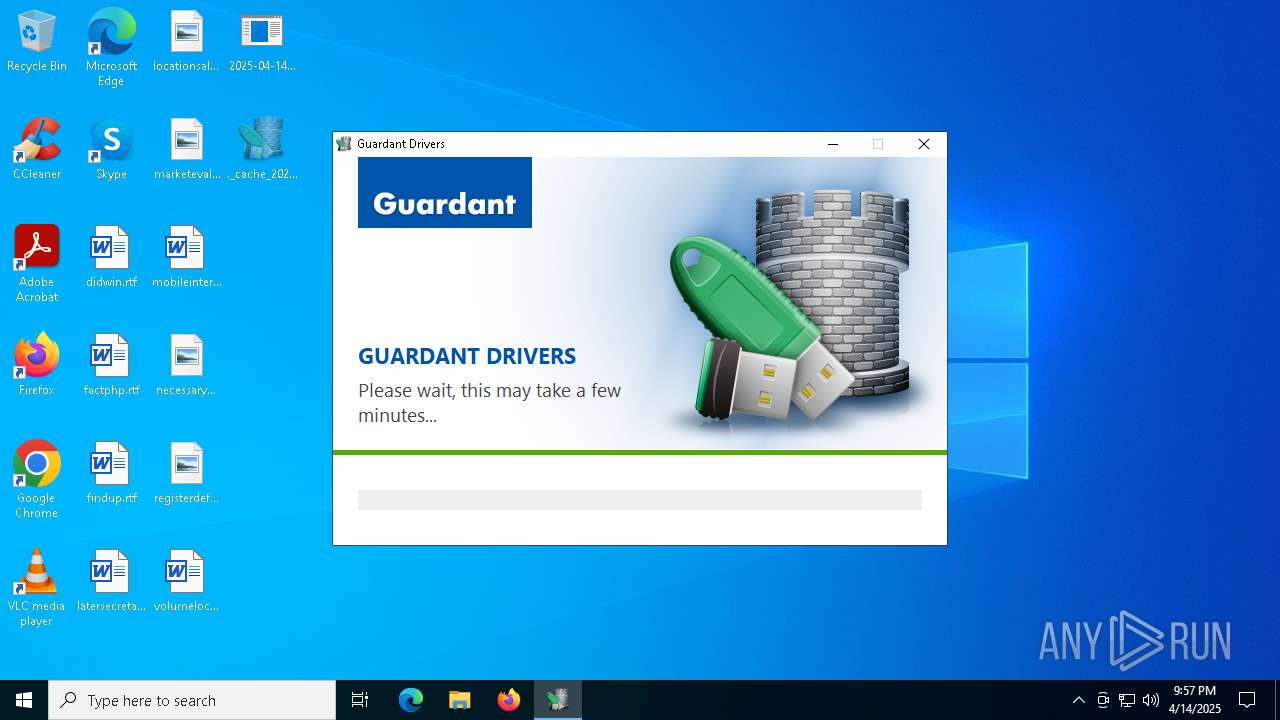Open the Action Center notifications icon
Viewport: 1280px width, 720px height.
(1247, 700)
